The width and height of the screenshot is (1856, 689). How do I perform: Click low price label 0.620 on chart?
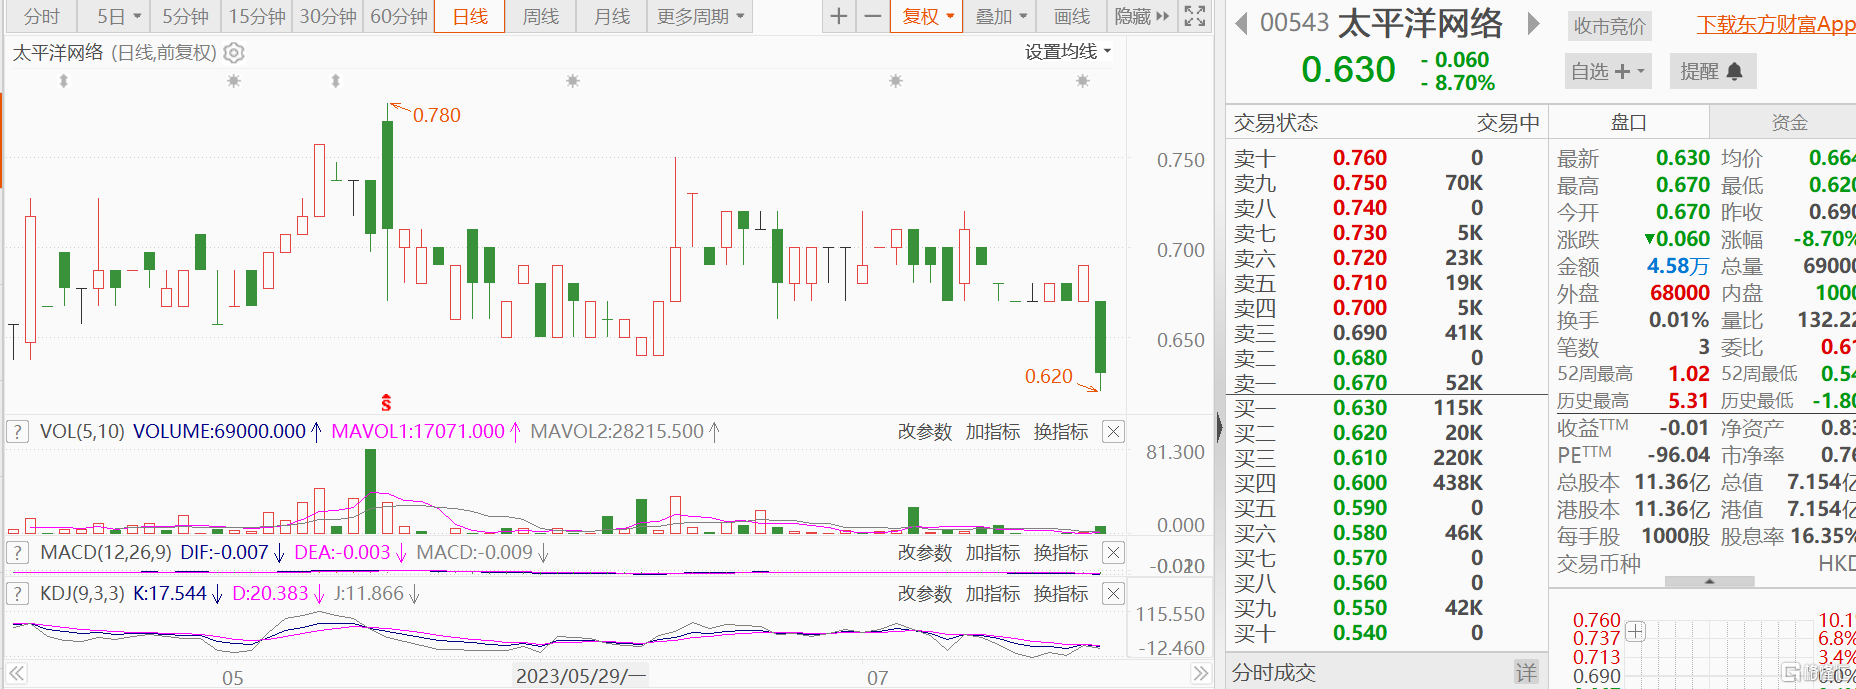point(1048,376)
